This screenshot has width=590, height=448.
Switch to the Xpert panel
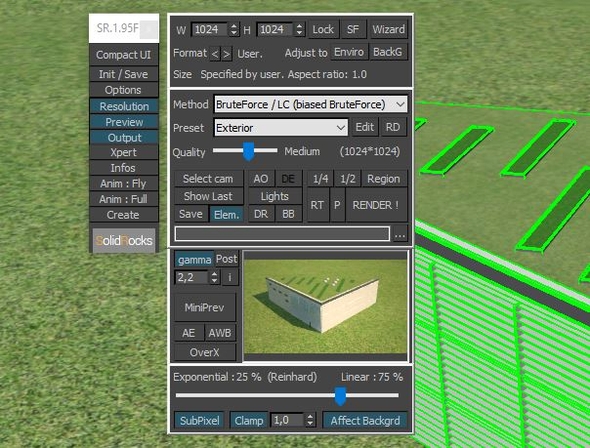click(x=124, y=152)
